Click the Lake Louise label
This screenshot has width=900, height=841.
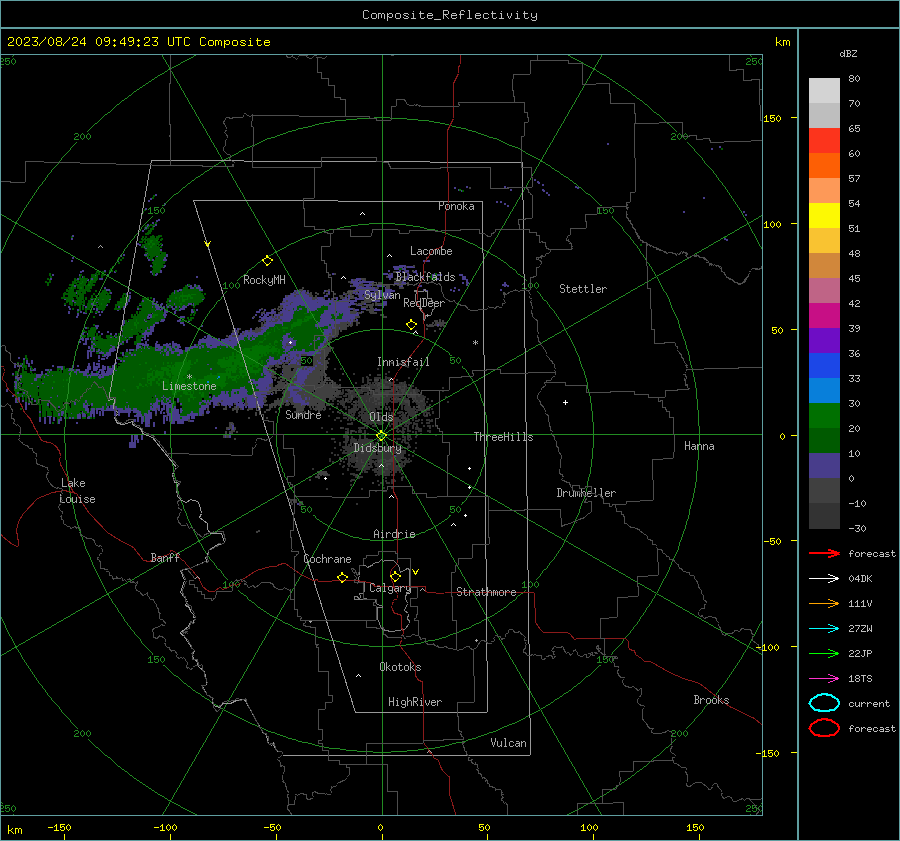pyautogui.click(x=77, y=491)
